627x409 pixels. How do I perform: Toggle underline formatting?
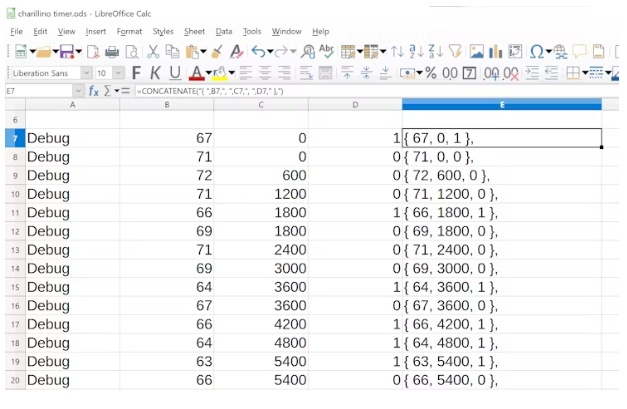[x=175, y=72]
